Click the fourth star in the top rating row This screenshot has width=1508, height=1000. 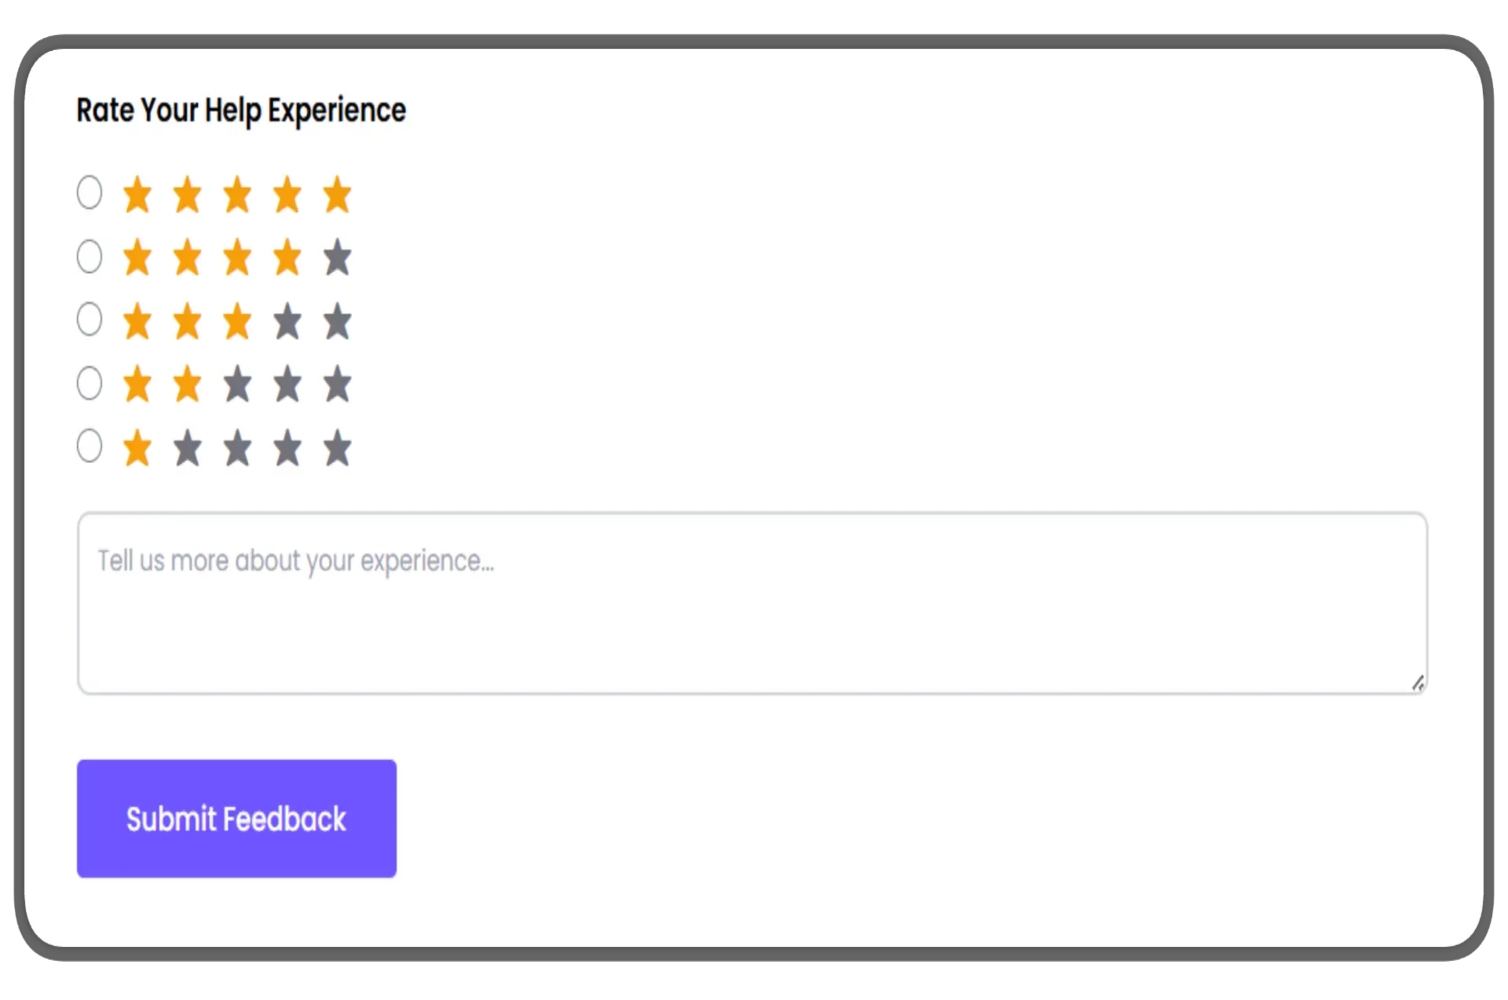(x=287, y=195)
